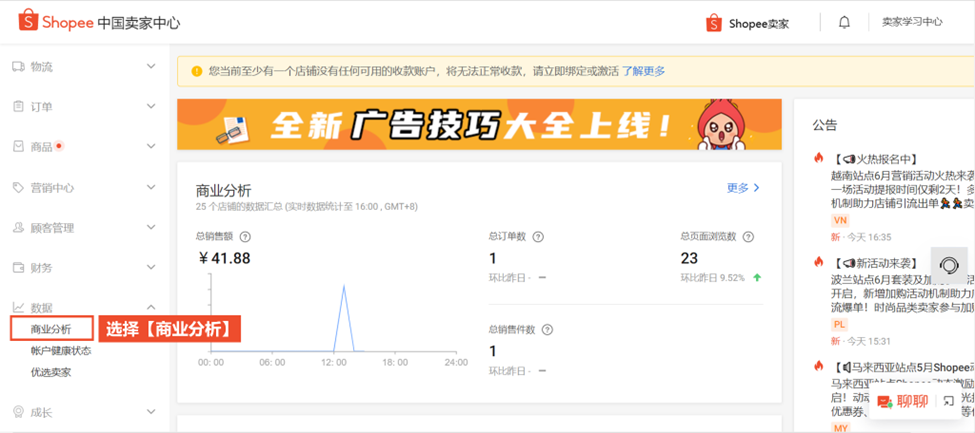Expand the 物流 menu chevron
The image size is (975, 433).
click(150, 66)
